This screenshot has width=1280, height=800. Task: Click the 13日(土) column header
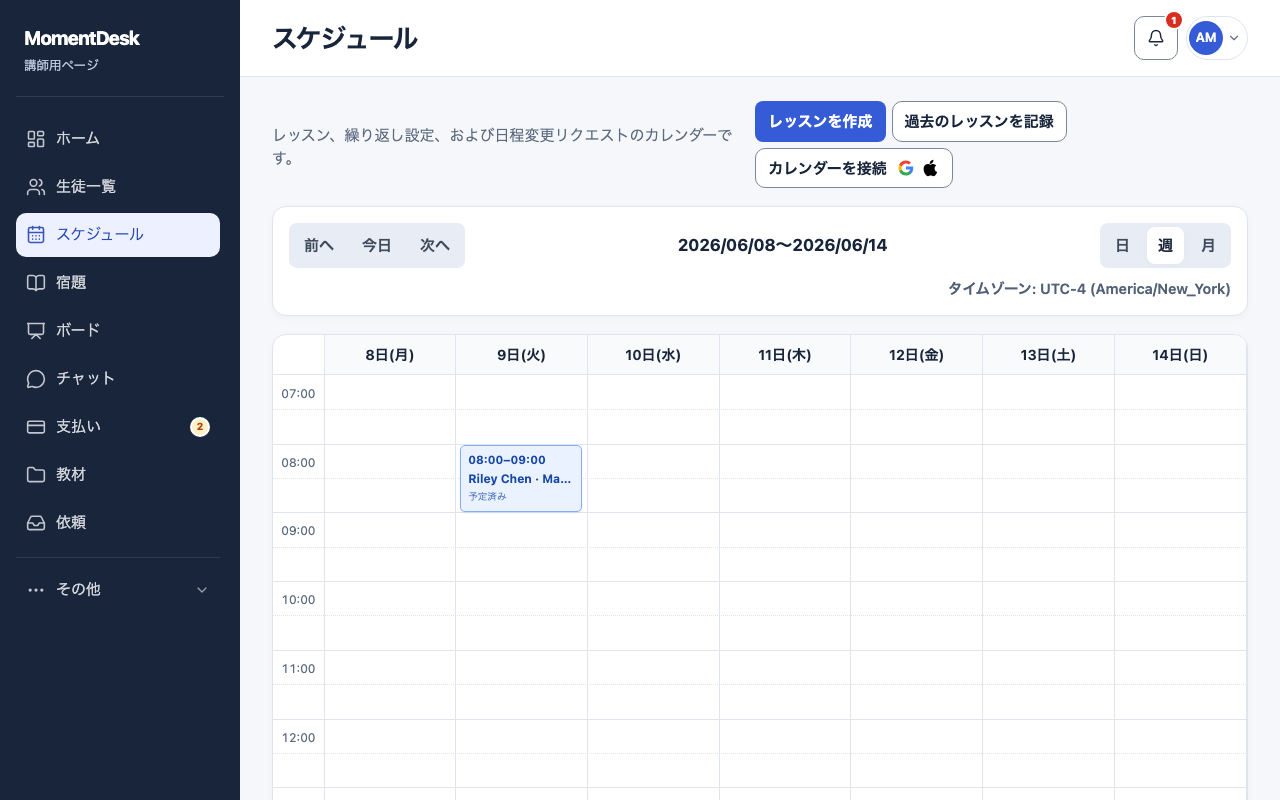[x=1048, y=355]
